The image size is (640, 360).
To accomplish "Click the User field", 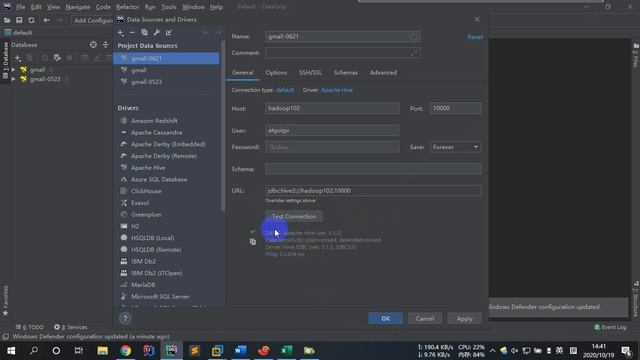I will tap(332, 131).
